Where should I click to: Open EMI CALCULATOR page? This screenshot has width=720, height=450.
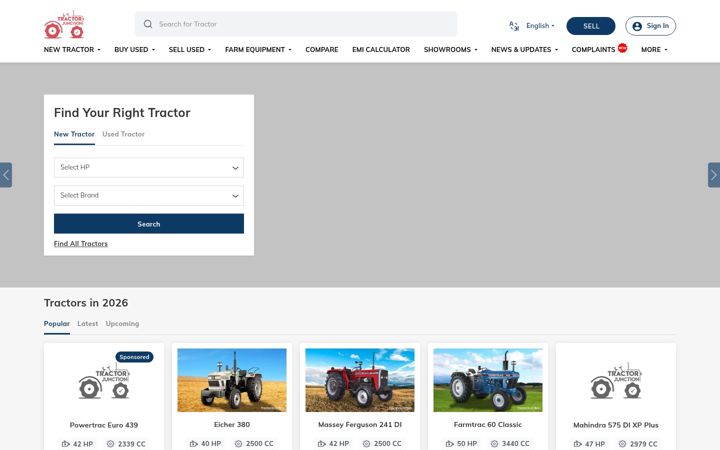pyautogui.click(x=381, y=50)
